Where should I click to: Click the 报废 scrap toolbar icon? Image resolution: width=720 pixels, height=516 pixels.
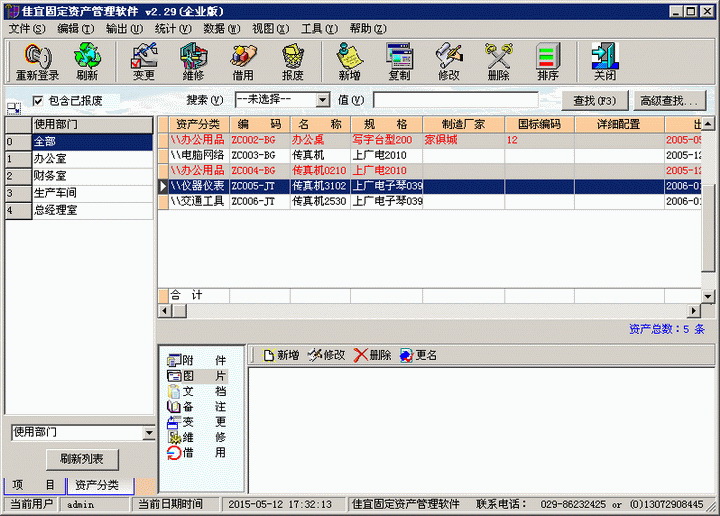(293, 62)
